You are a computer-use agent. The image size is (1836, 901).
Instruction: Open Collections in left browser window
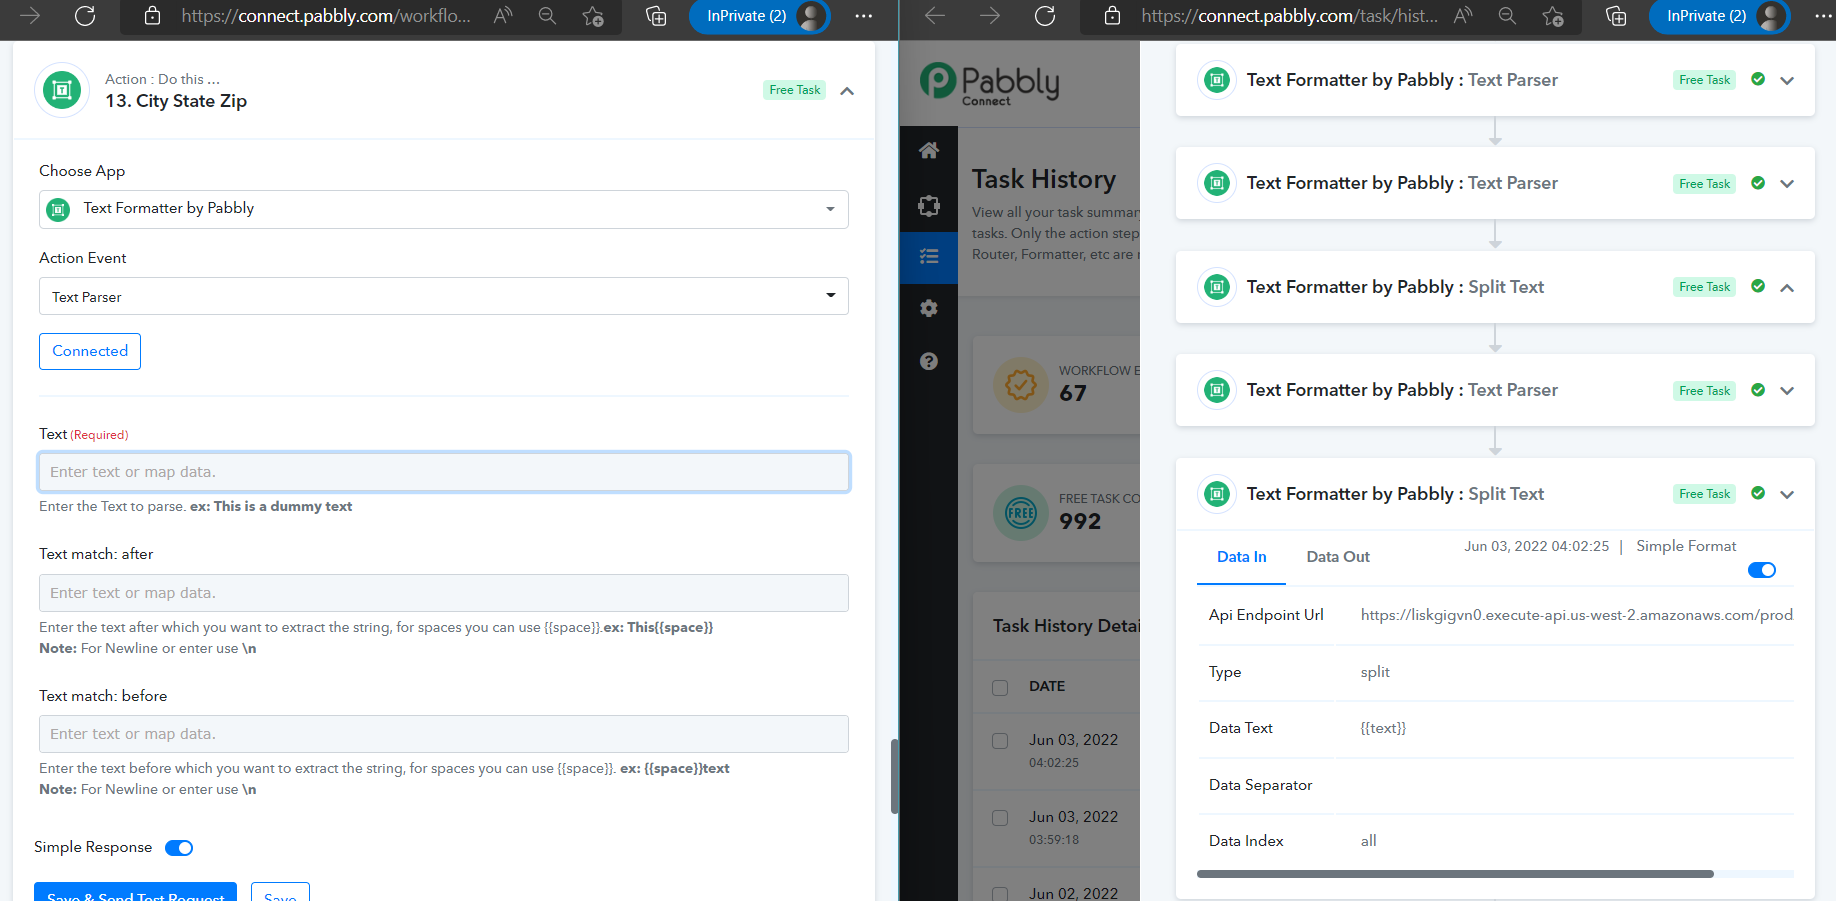point(656,16)
